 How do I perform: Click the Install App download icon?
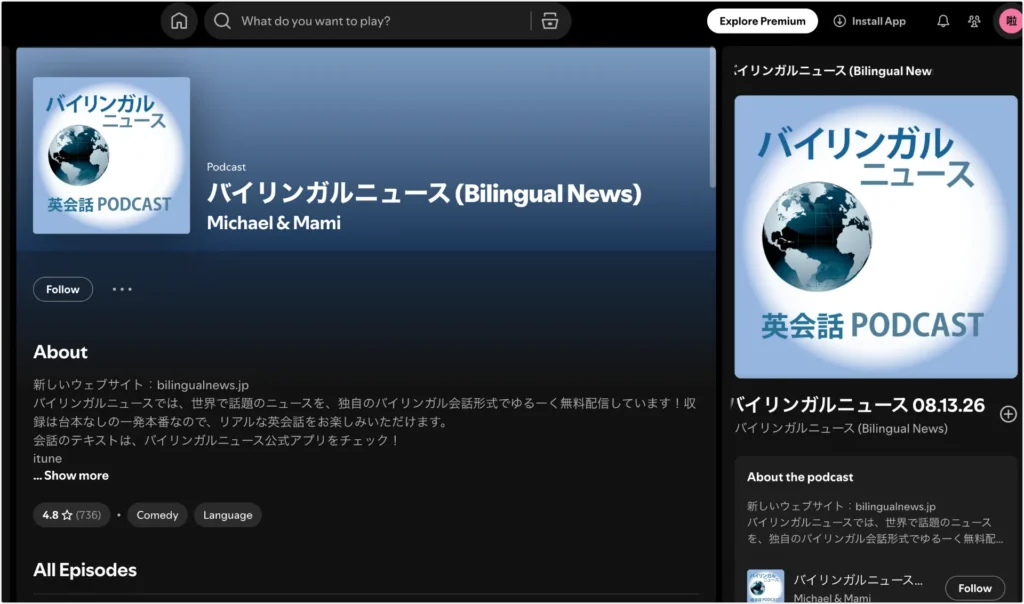click(839, 22)
